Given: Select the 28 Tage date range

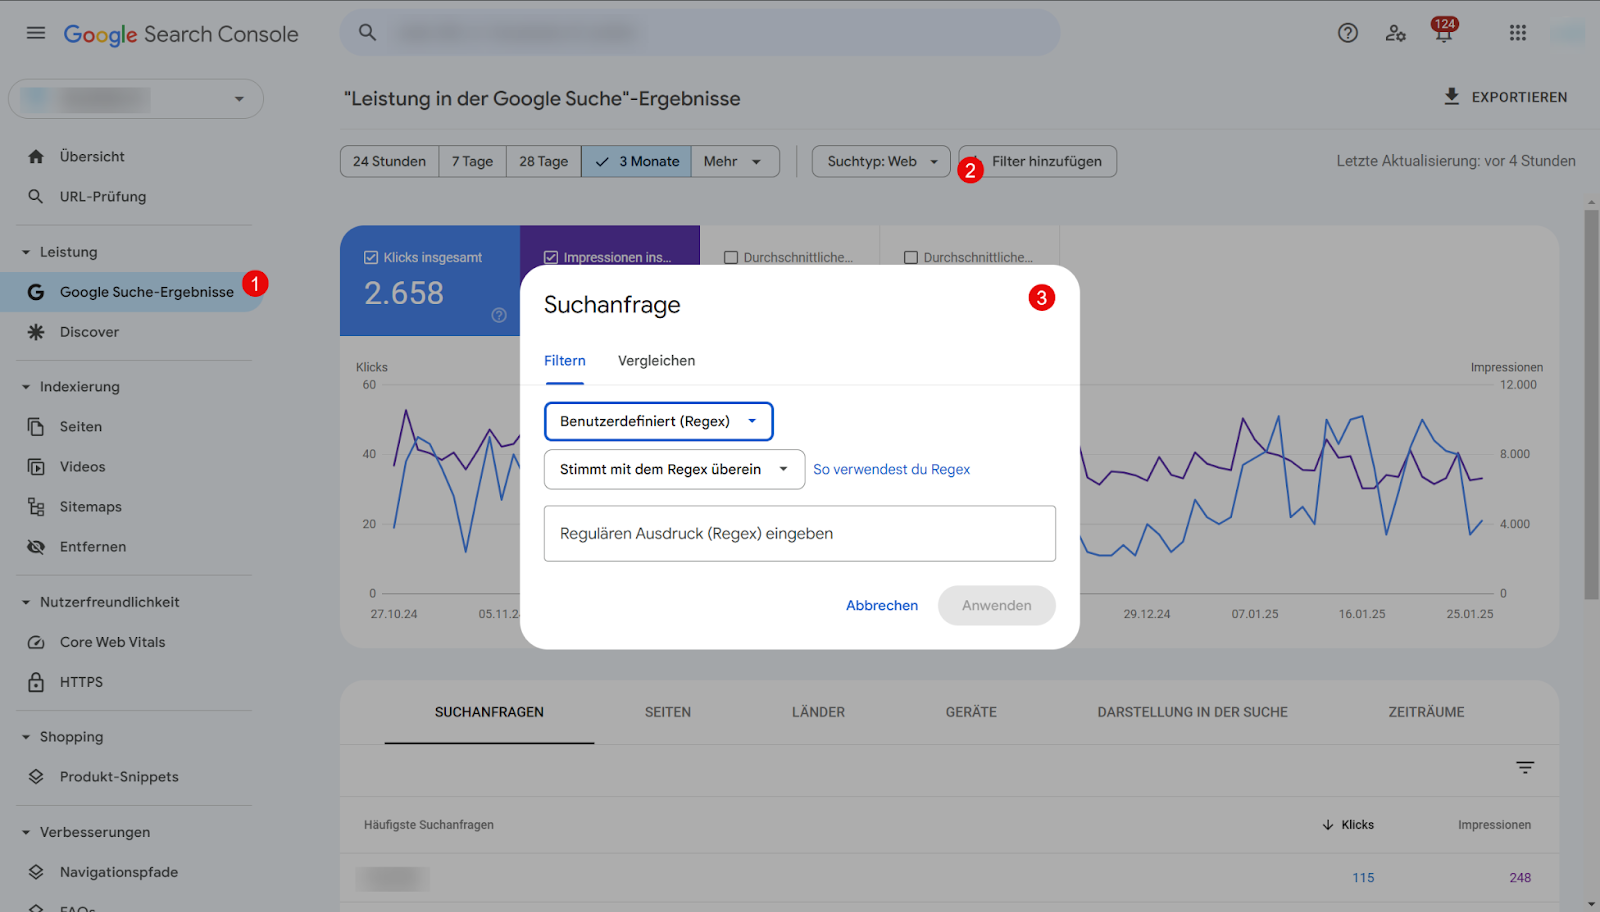Looking at the screenshot, I should (x=543, y=161).
